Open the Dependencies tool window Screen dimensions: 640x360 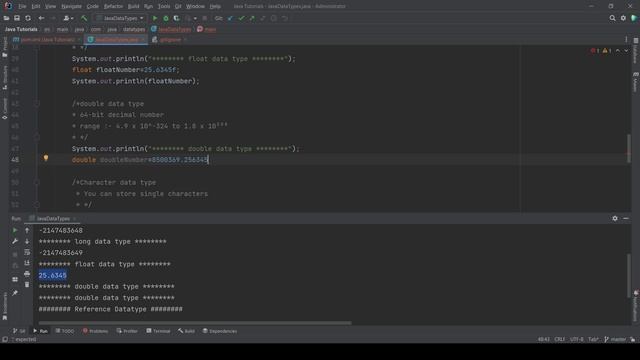pos(220,331)
